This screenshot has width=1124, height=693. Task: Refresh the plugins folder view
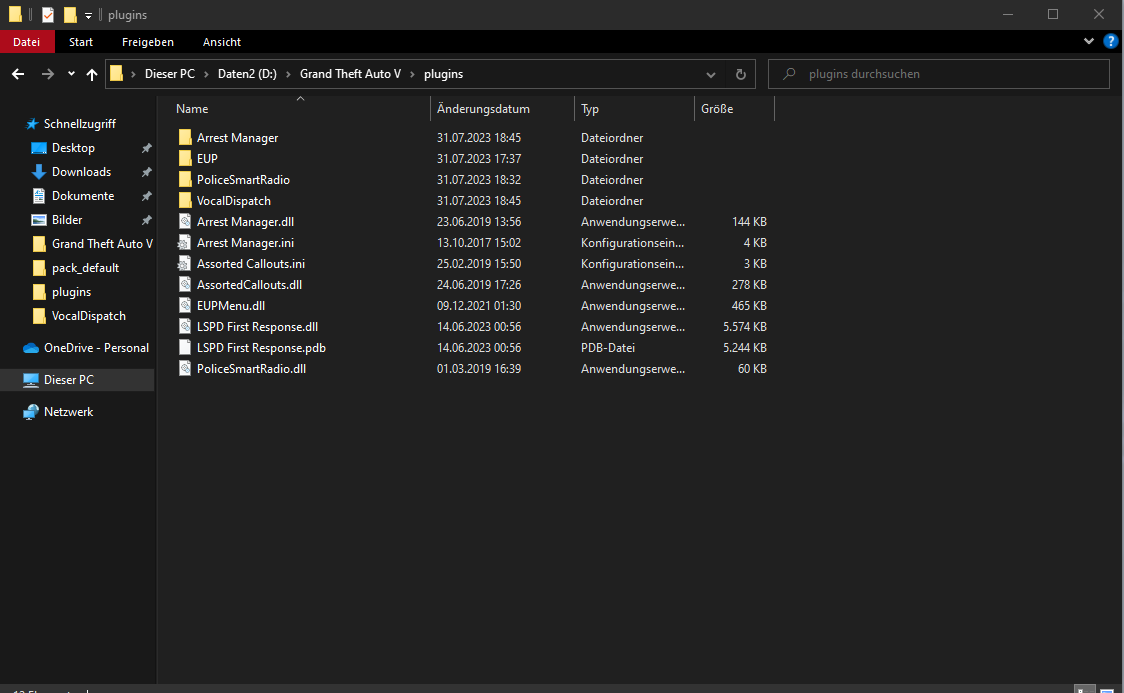pyautogui.click(x=740, y=74)
